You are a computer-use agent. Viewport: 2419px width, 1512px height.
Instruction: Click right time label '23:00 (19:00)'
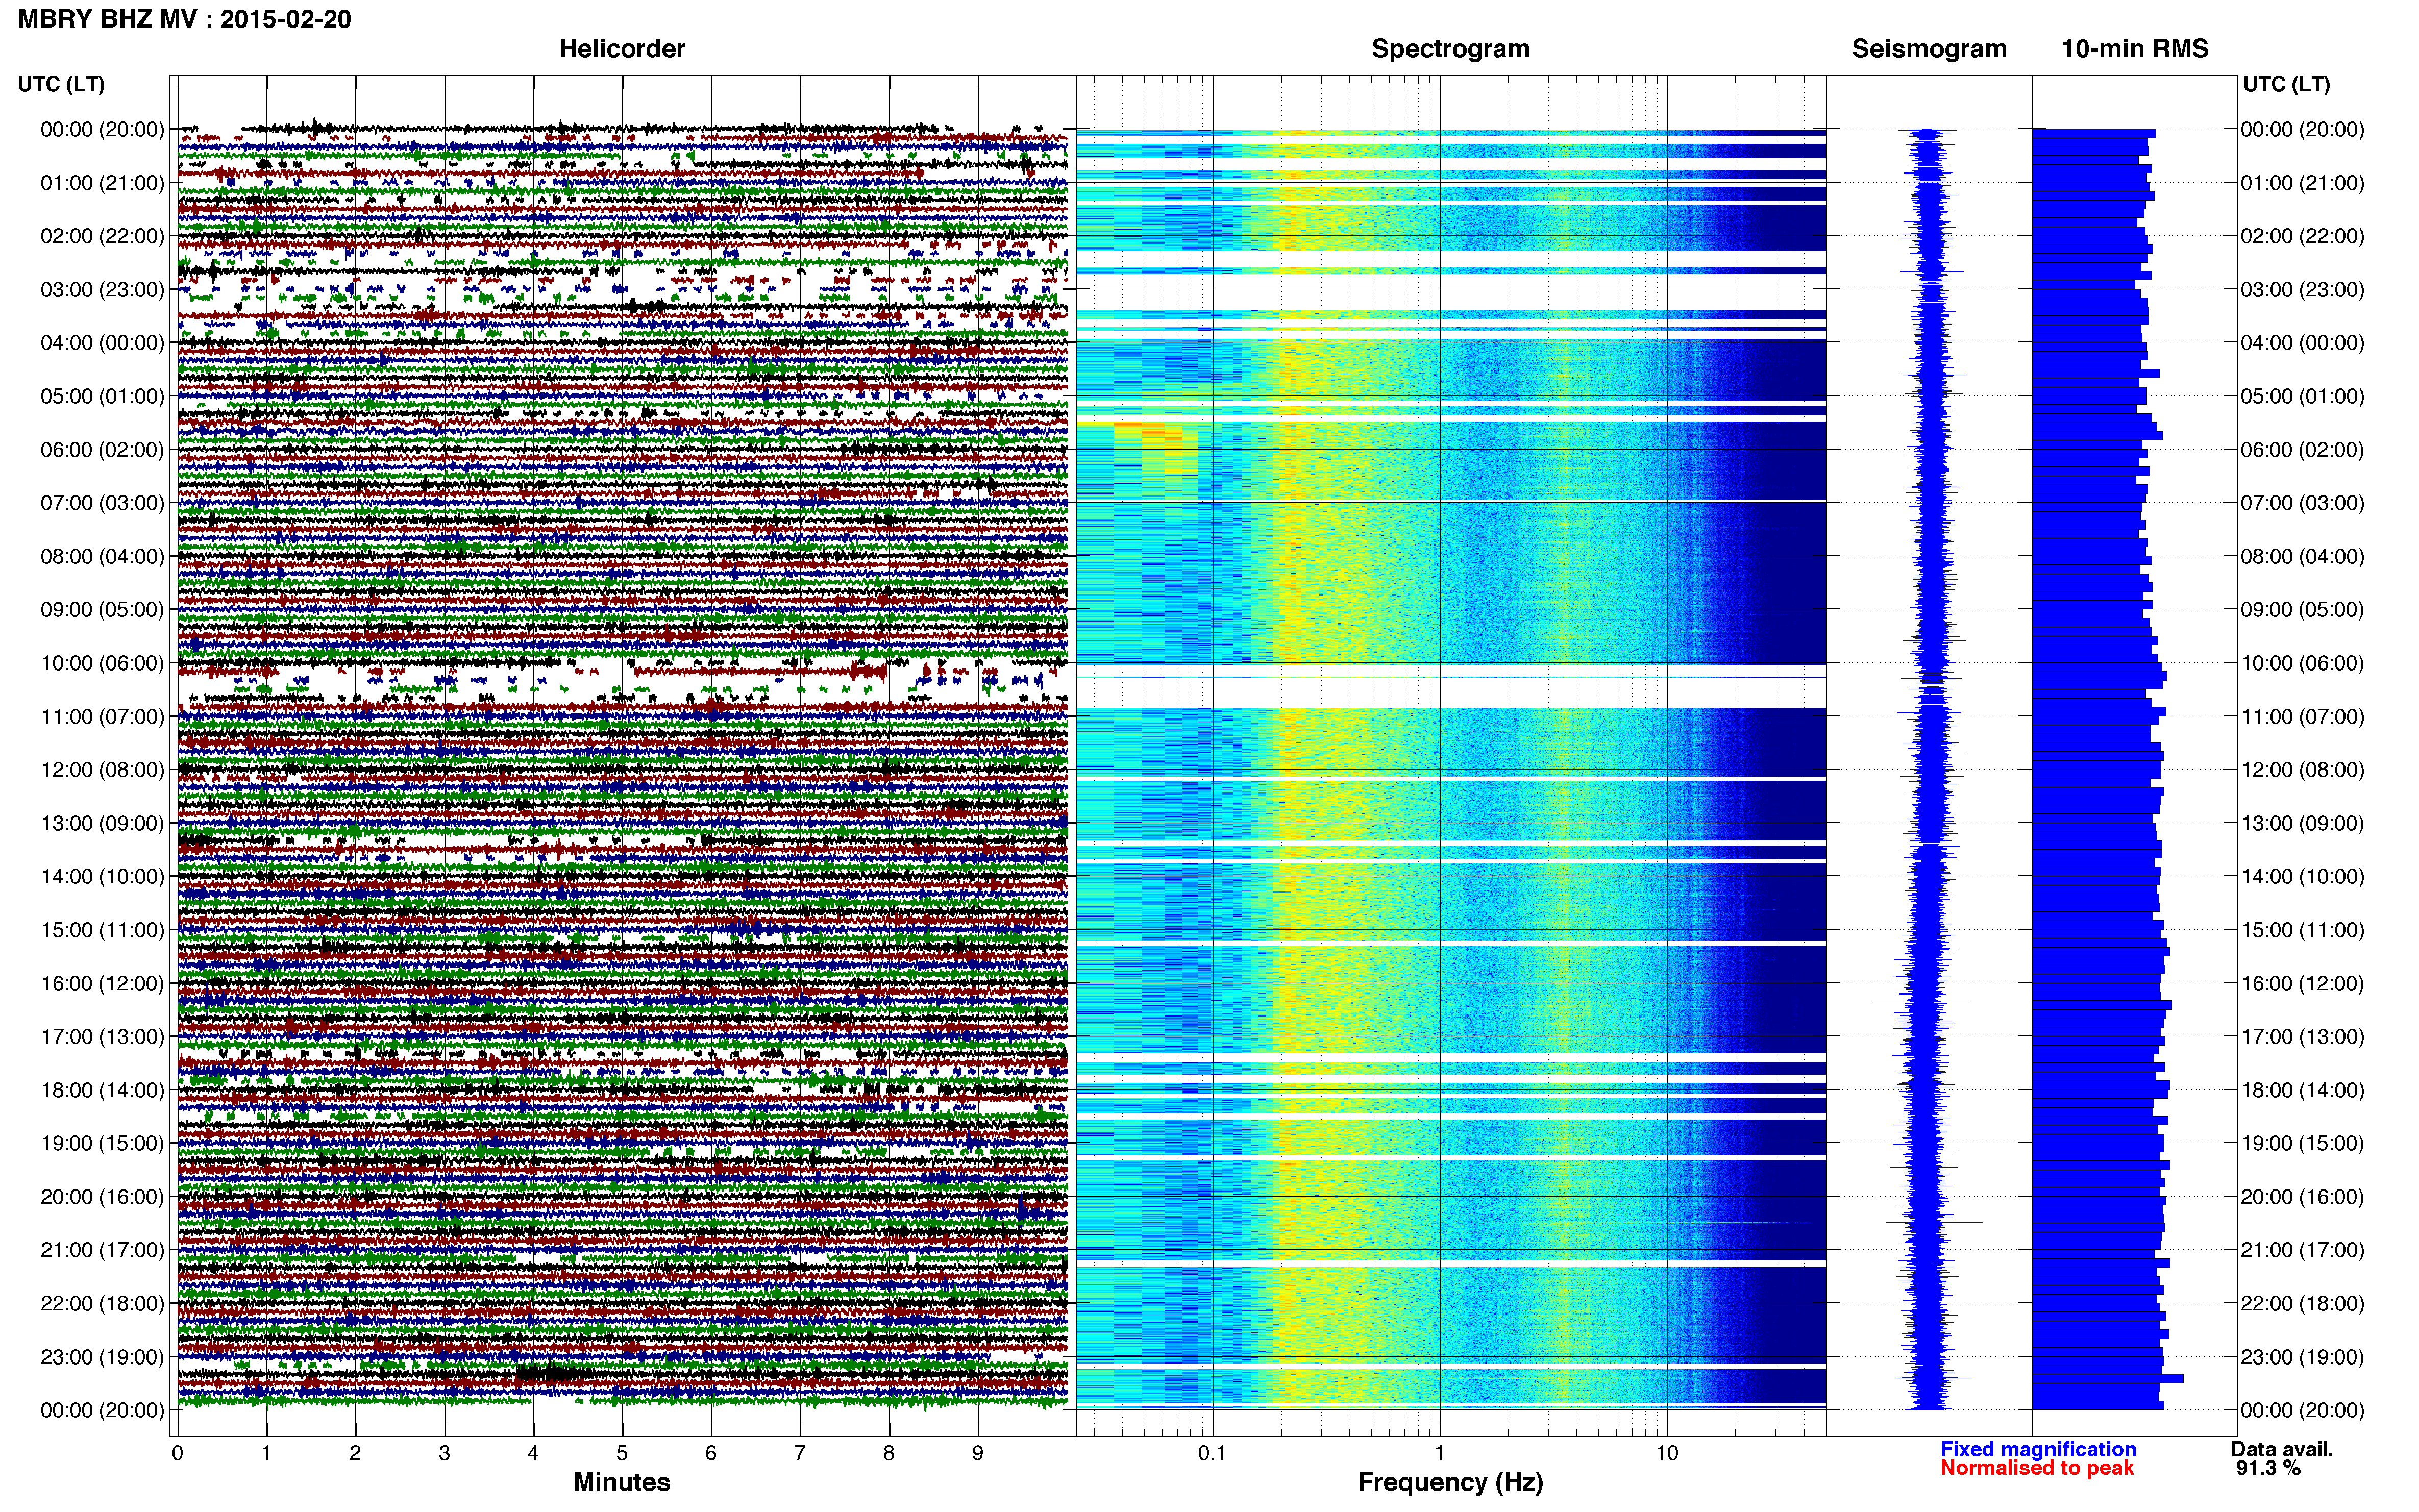coord(2303,1357)
